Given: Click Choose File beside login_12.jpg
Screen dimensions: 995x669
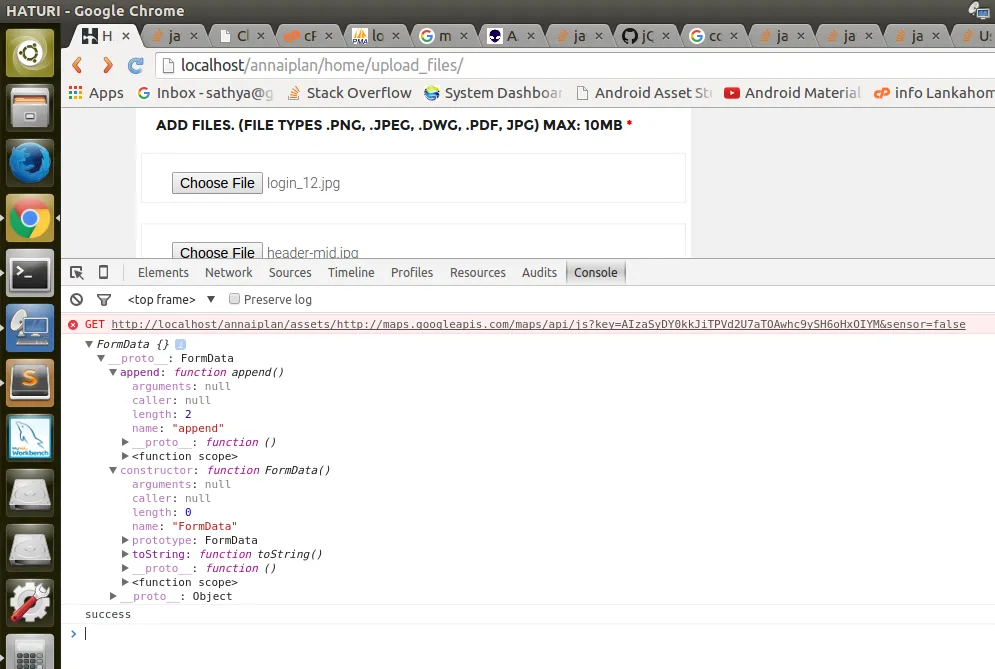Looking at the screenshot, I should (217, 183).
